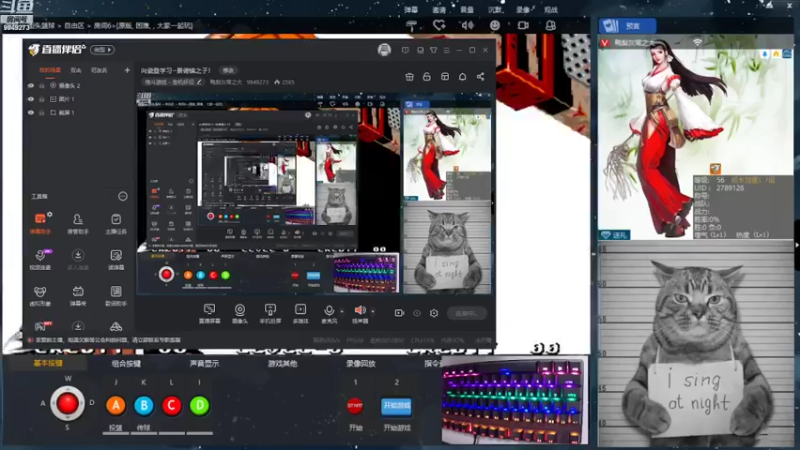
Task: Open the orientation pill beside the app logo
Action: click(x=103, y=49)
